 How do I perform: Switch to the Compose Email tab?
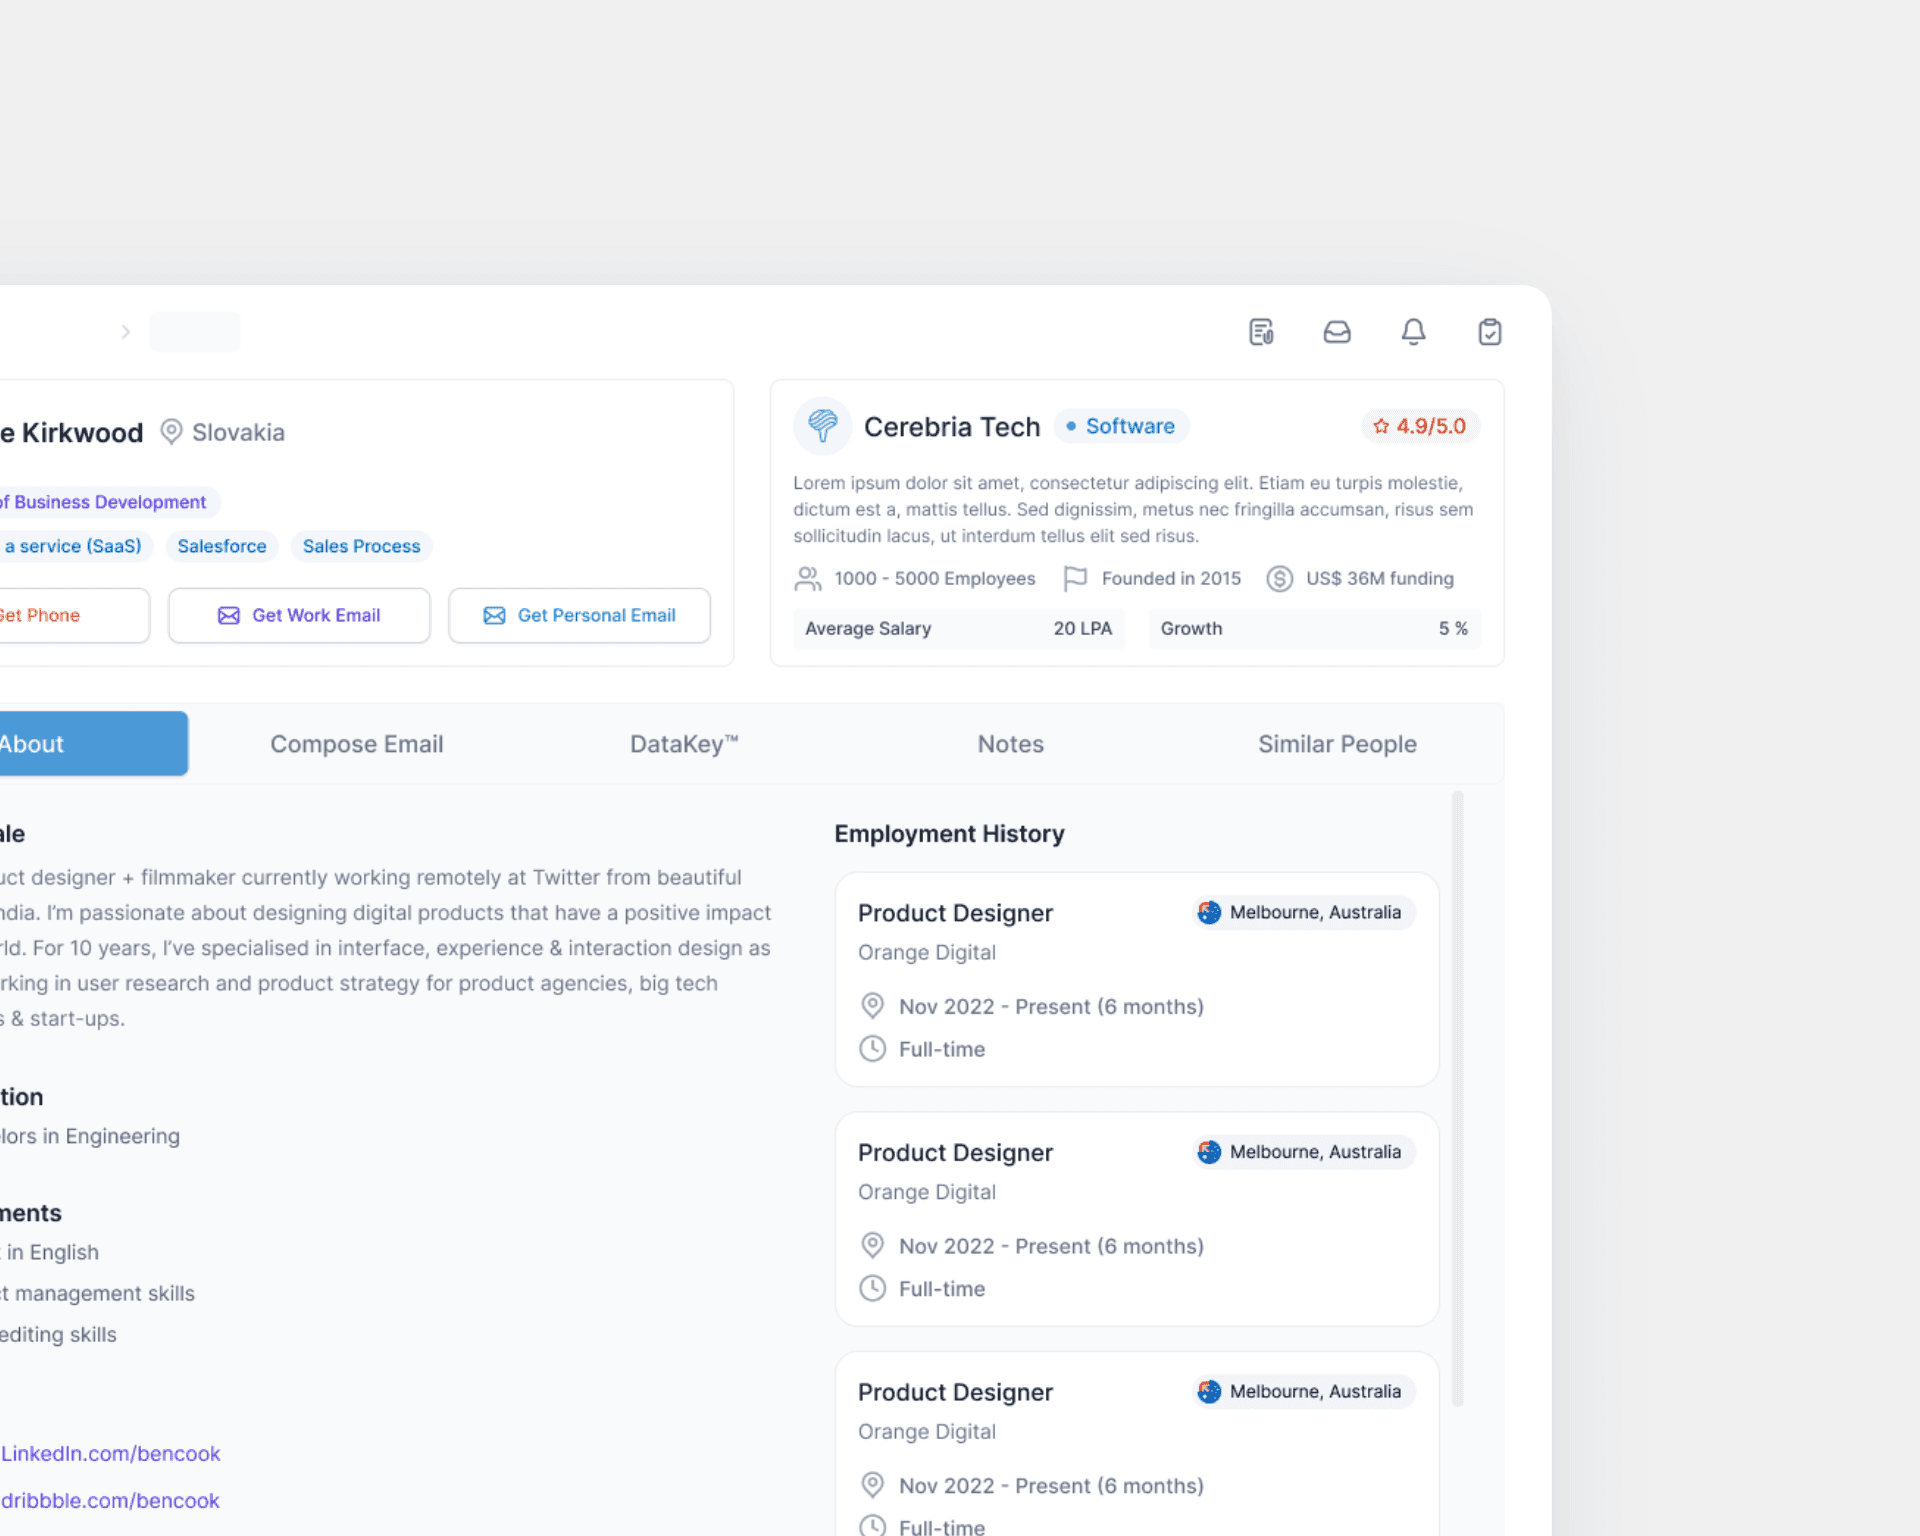coord(356,744)
